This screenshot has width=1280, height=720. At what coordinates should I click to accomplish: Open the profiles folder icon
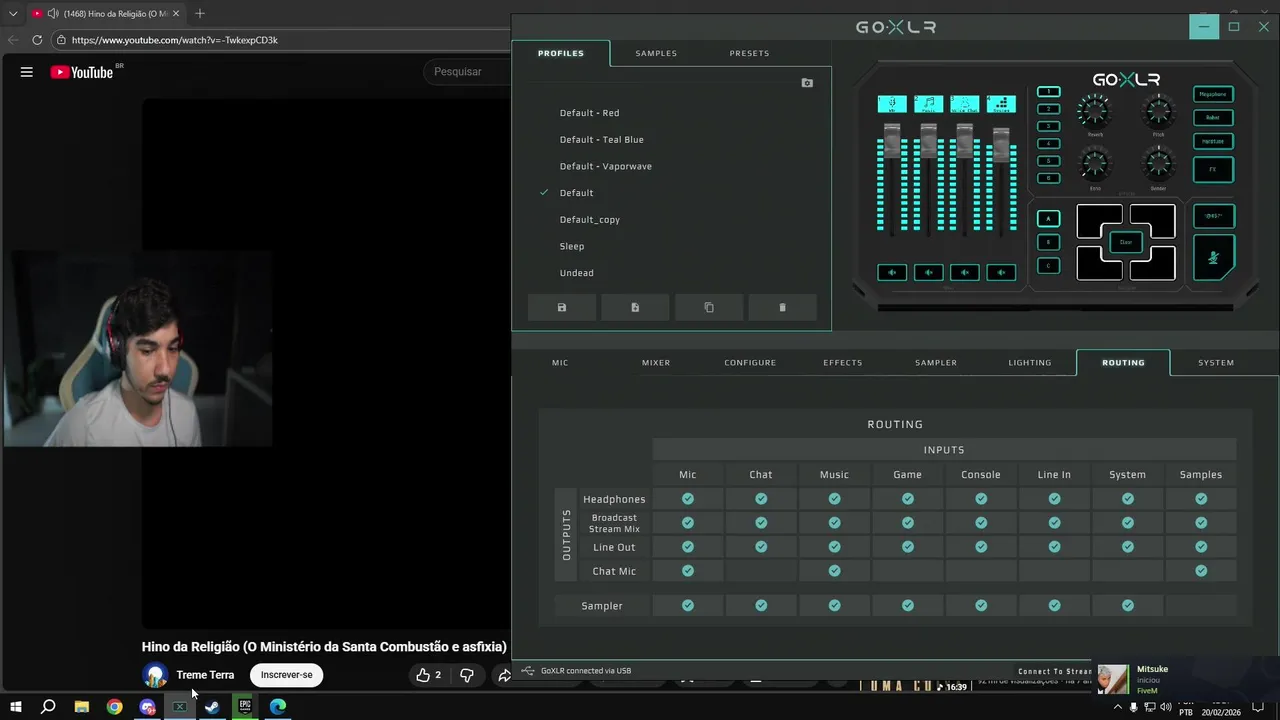pyautogui.click(x=807, y=83)
